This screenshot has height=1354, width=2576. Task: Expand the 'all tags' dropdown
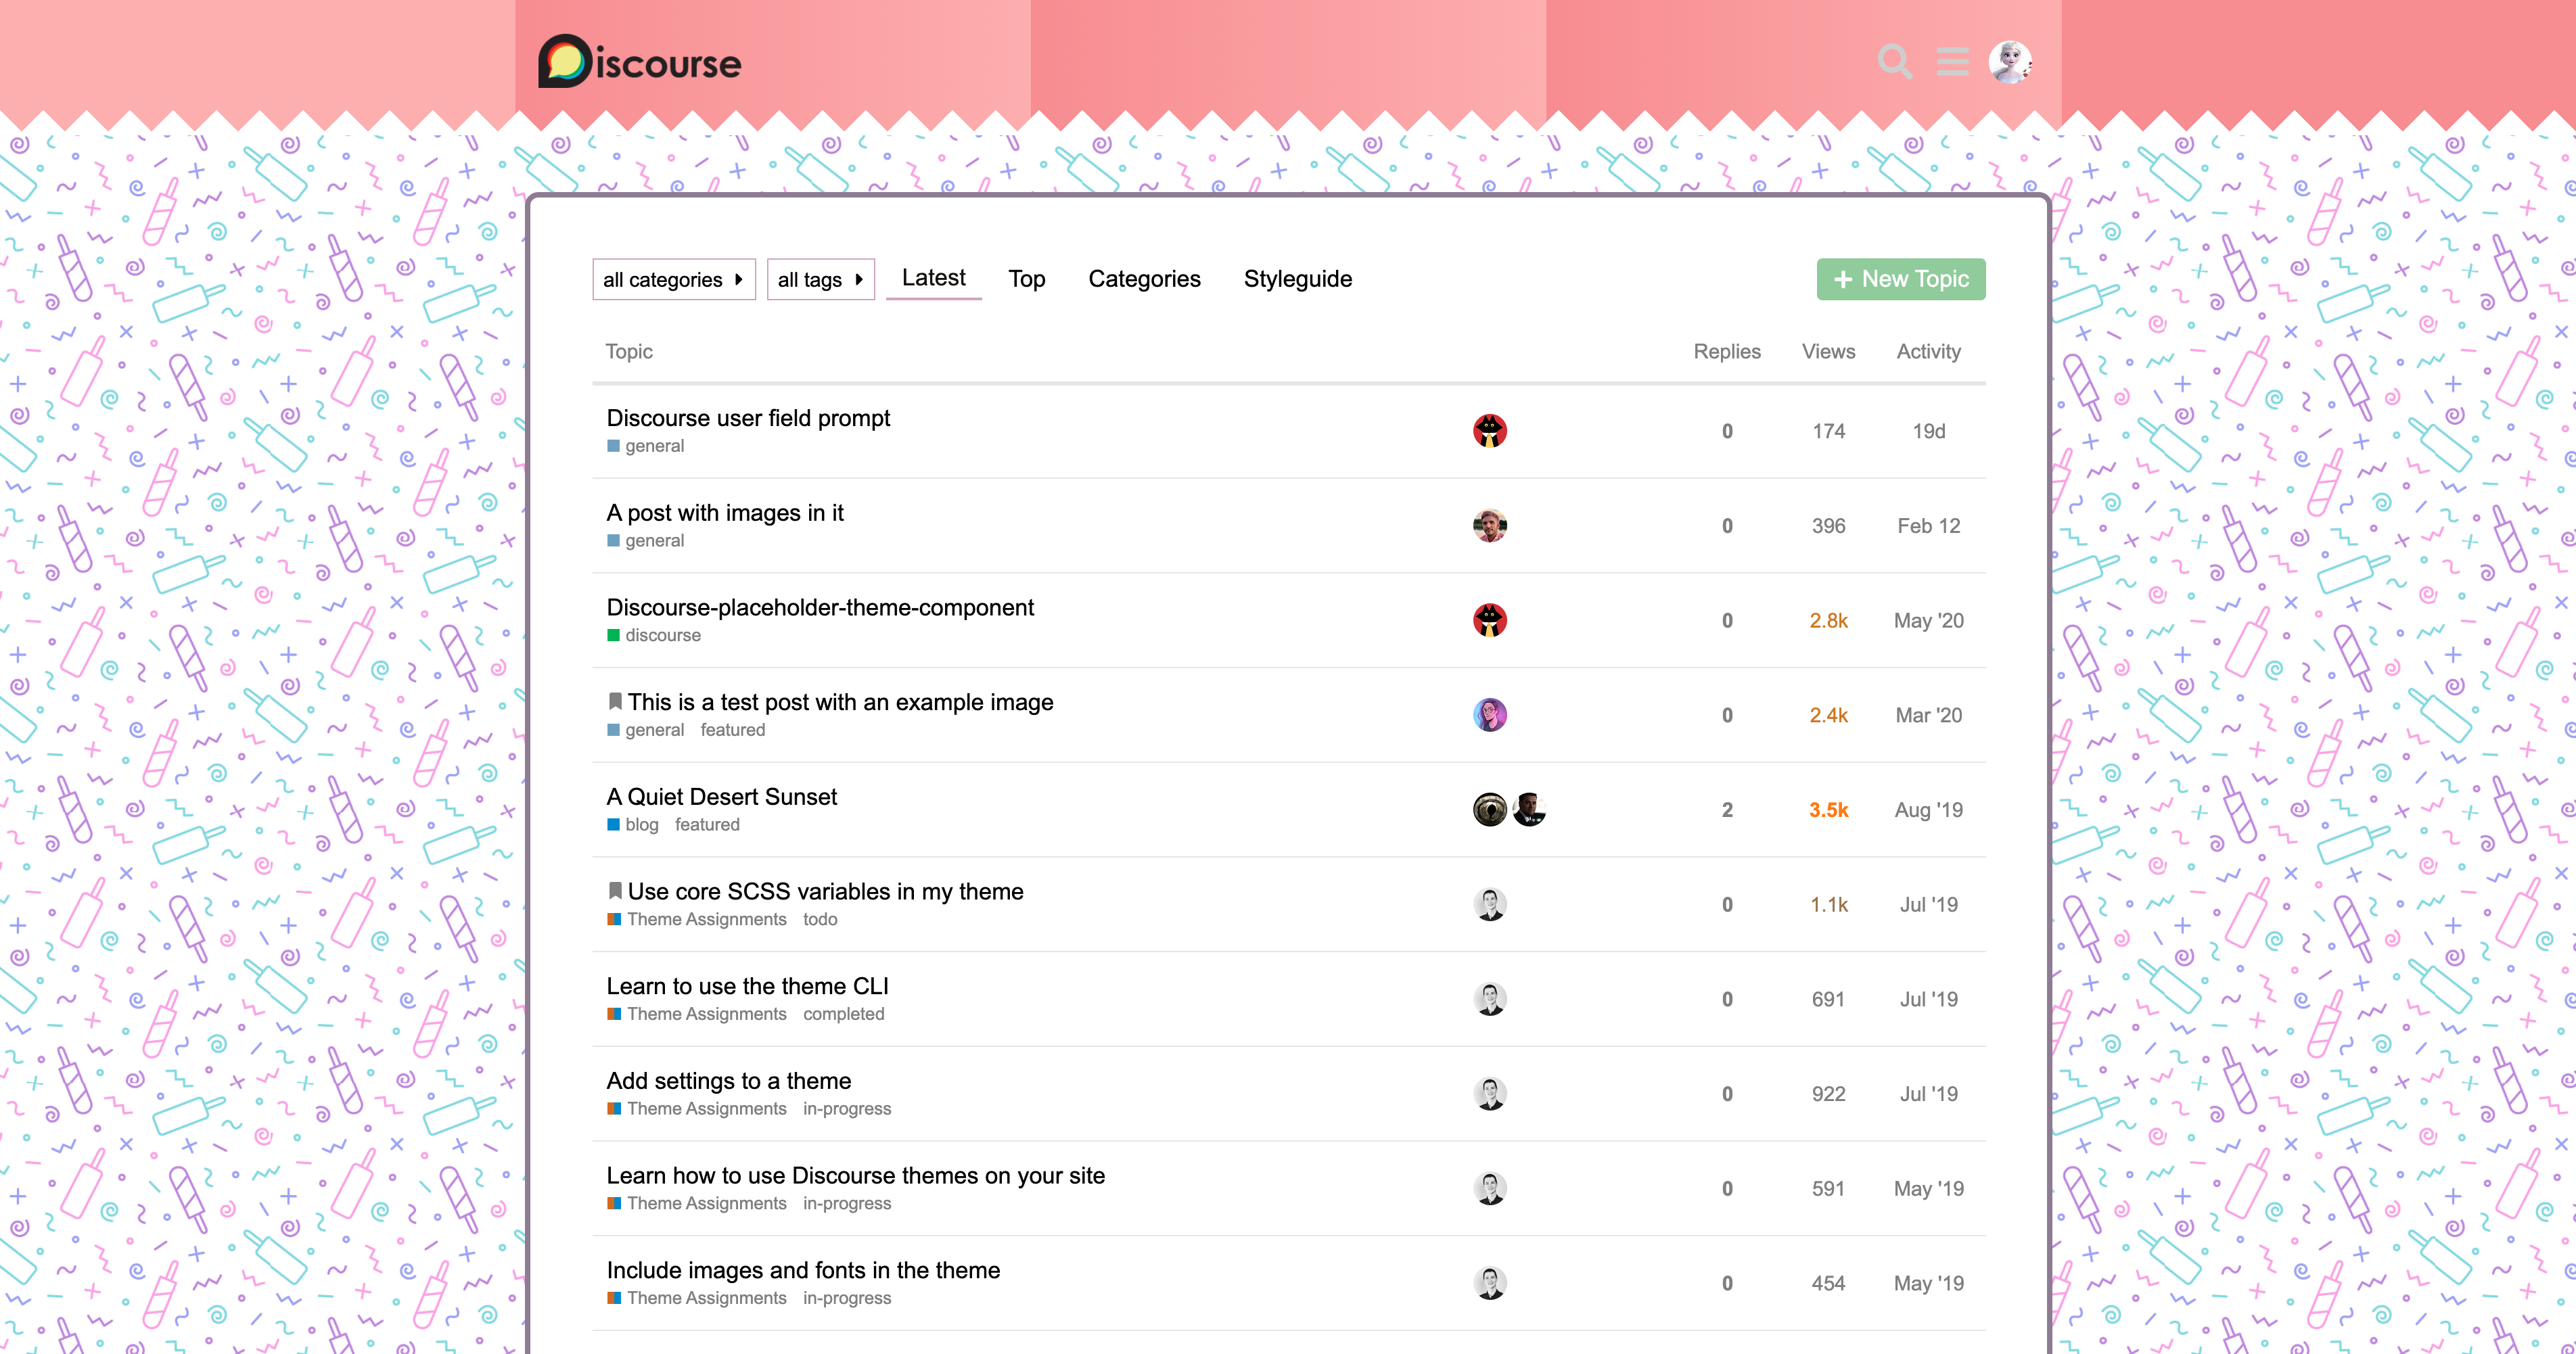tap(820, 280)
